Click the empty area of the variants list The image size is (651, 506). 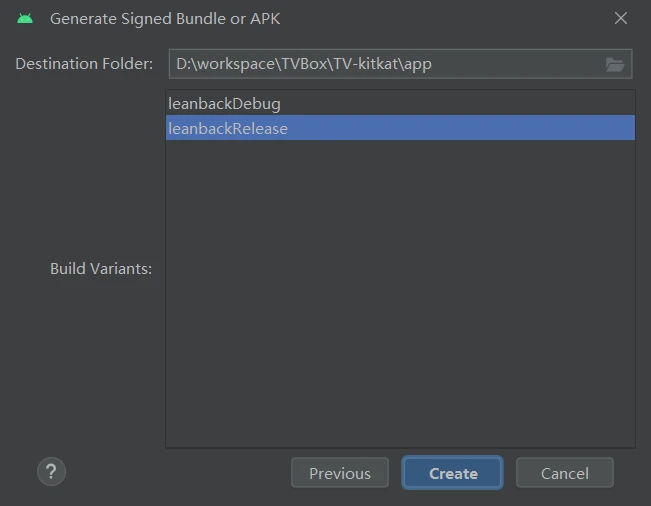point(400,300)
